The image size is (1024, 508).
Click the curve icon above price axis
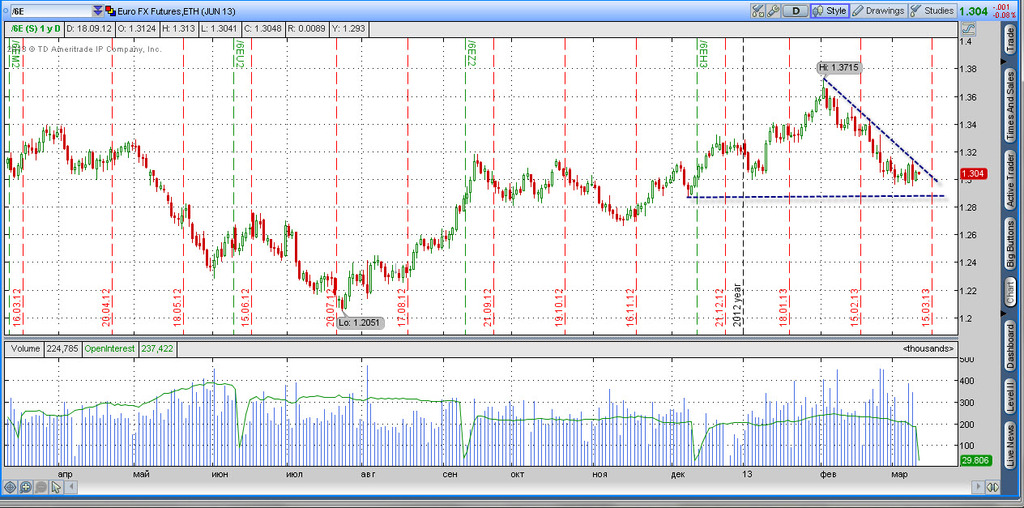click(x=968, y=29)
